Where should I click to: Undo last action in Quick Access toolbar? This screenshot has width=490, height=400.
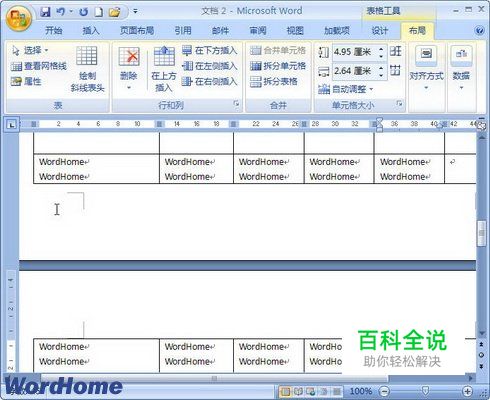click(60, 12)
